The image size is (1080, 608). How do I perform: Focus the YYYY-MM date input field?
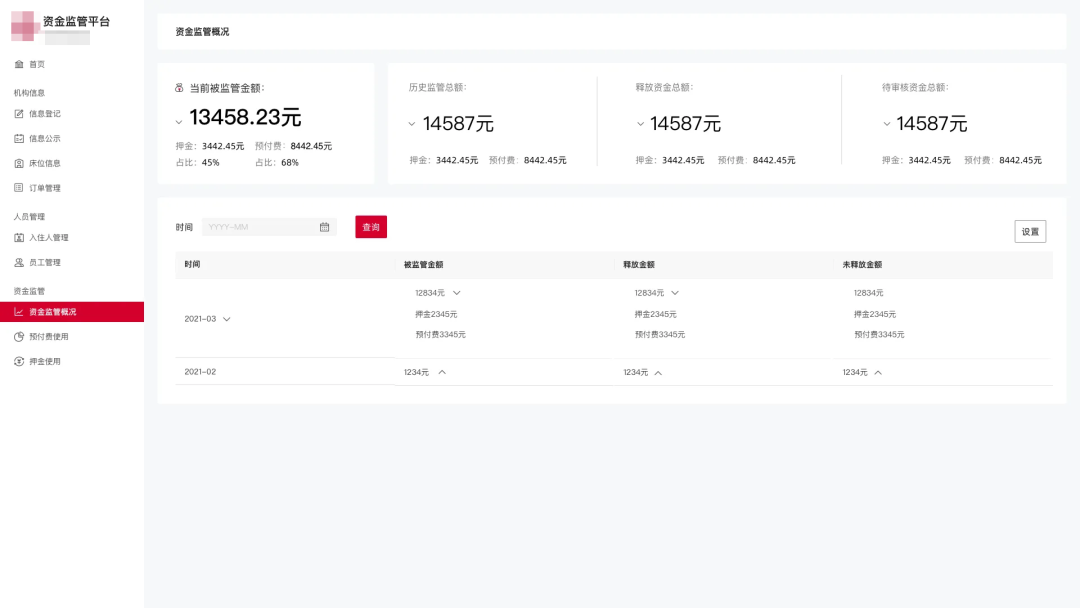[260, 227]
